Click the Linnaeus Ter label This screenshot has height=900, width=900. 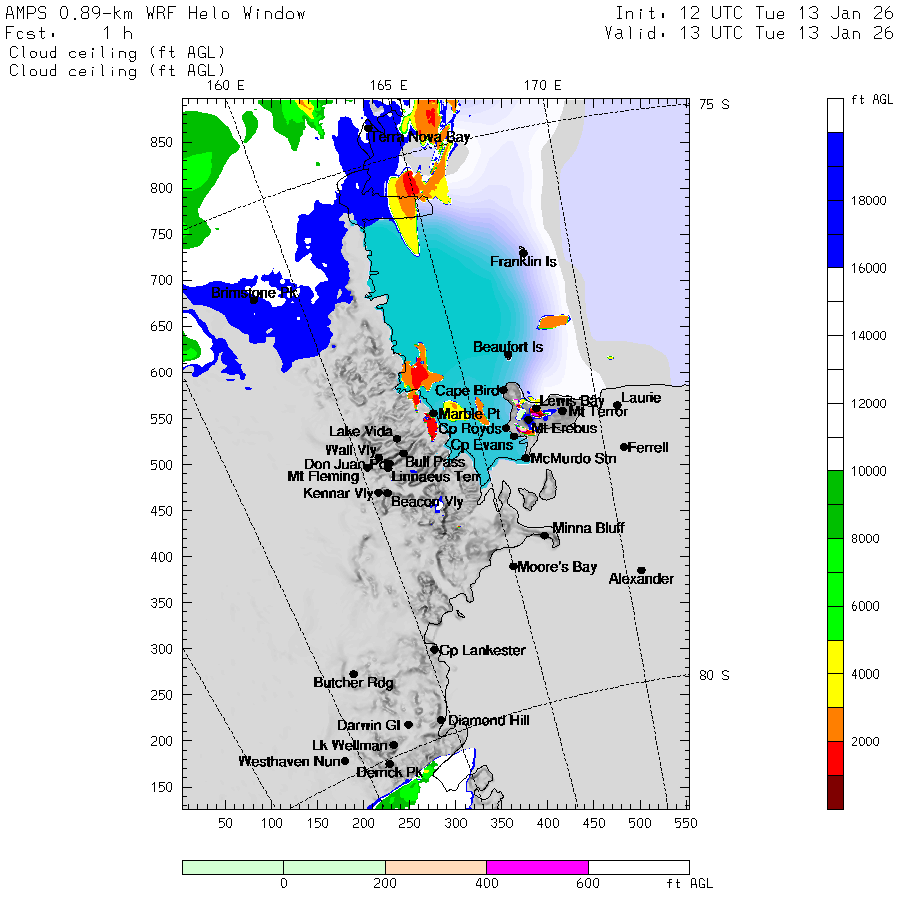pyautogui.click(x=436, y=477)
